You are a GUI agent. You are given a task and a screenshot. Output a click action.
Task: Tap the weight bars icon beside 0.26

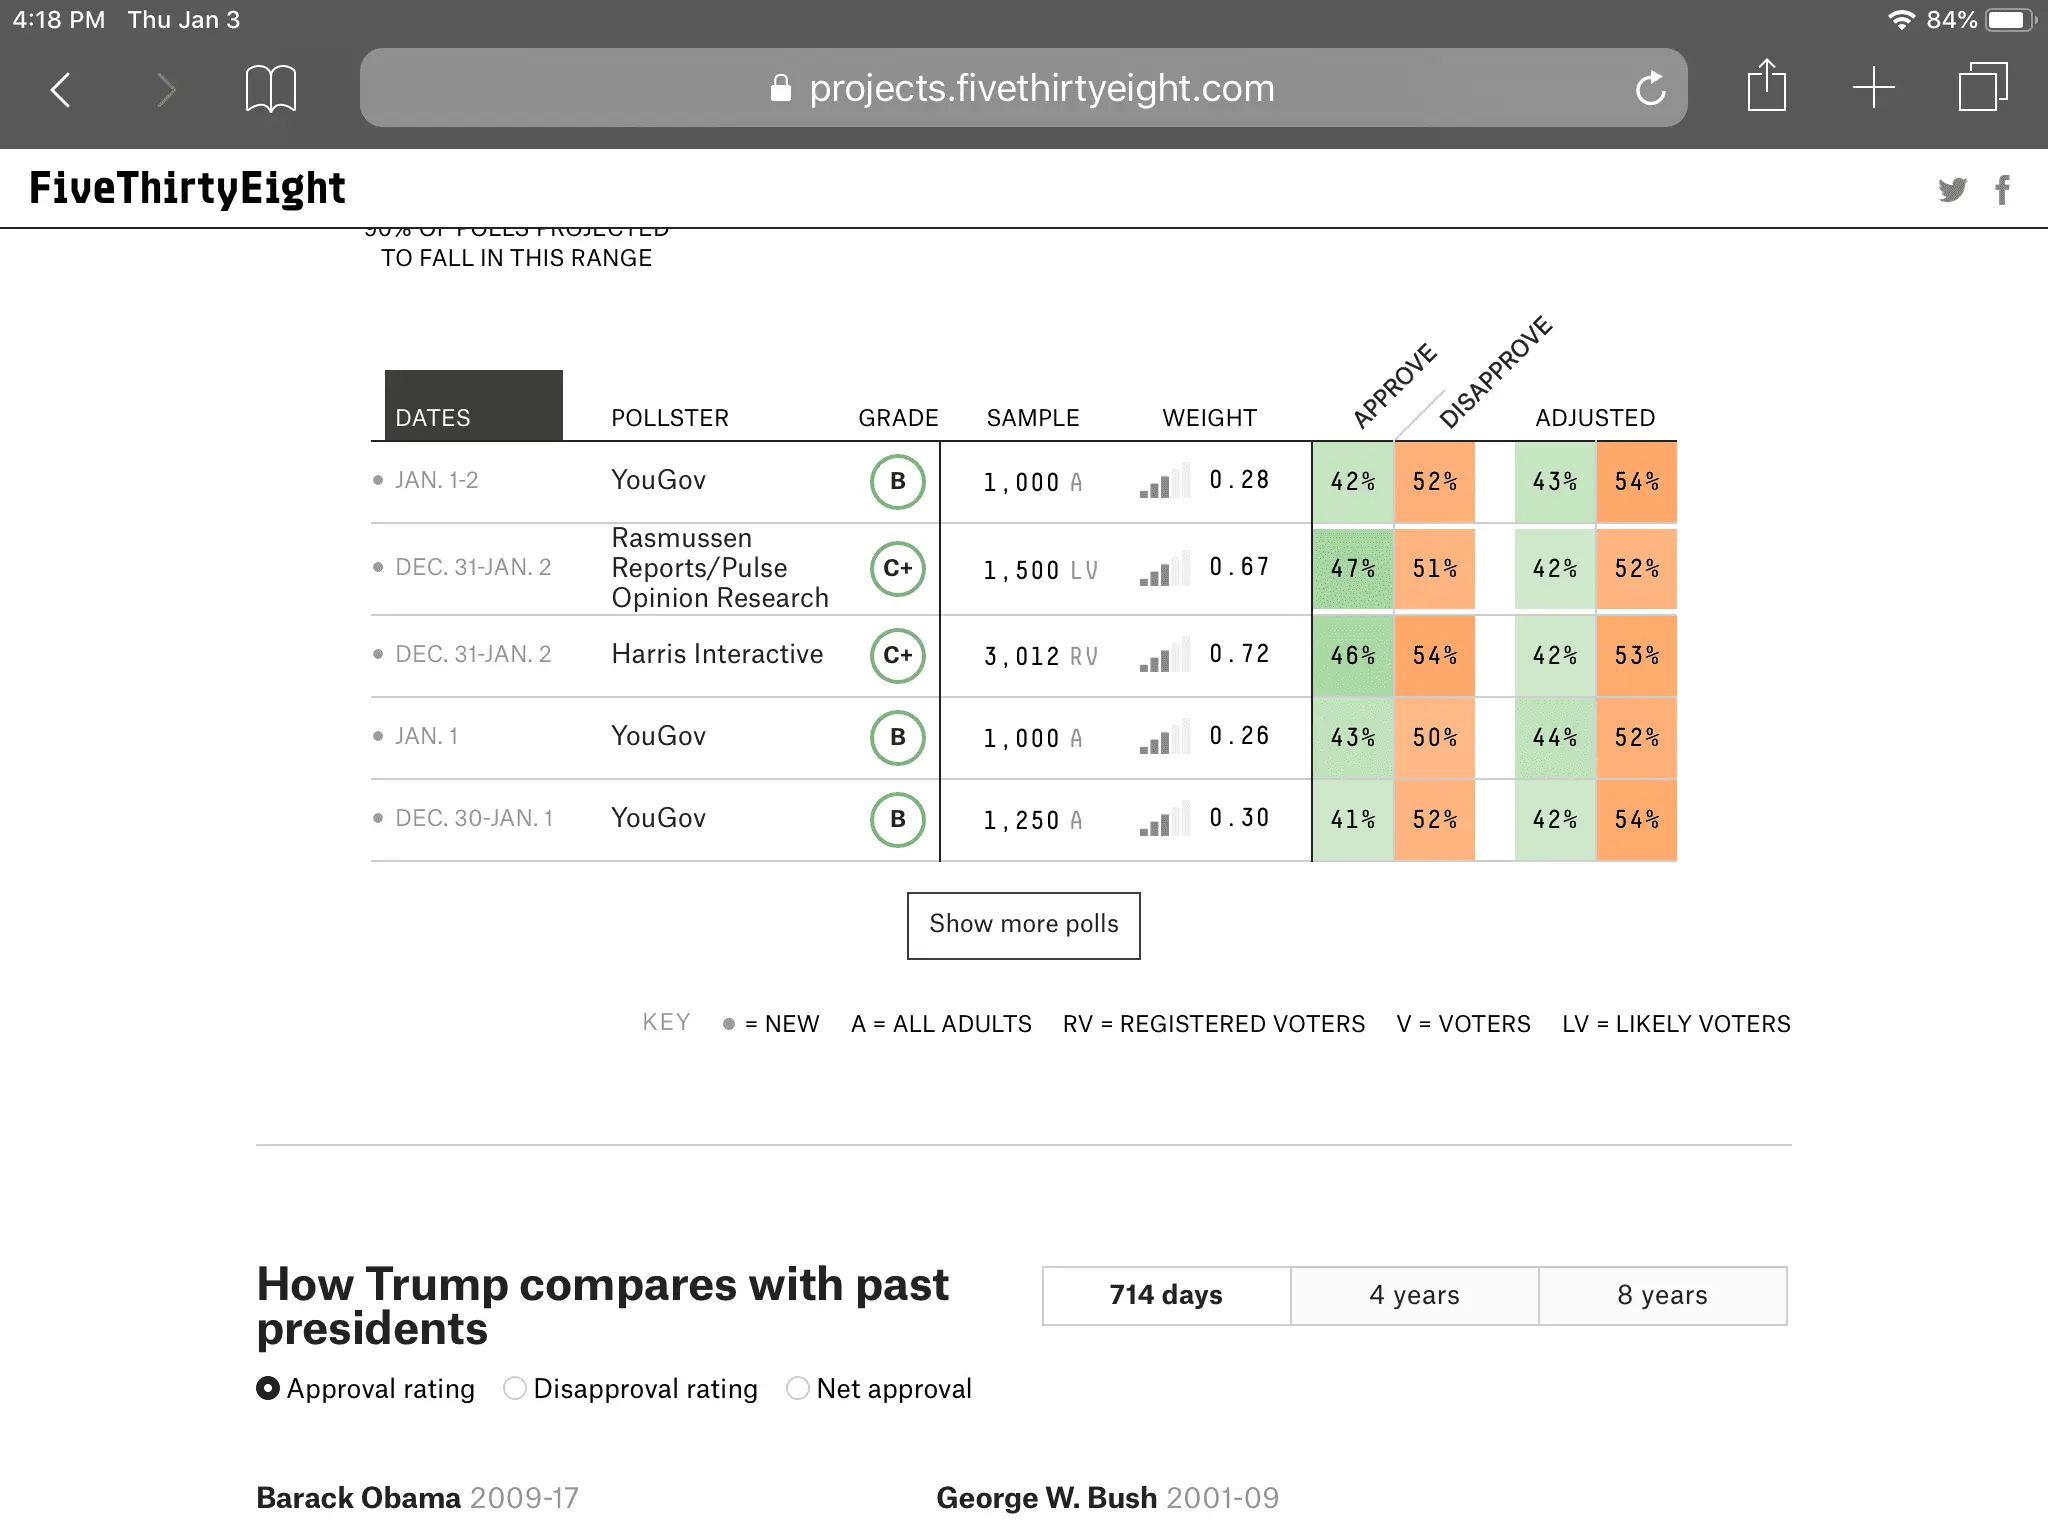pos(1164,737)
